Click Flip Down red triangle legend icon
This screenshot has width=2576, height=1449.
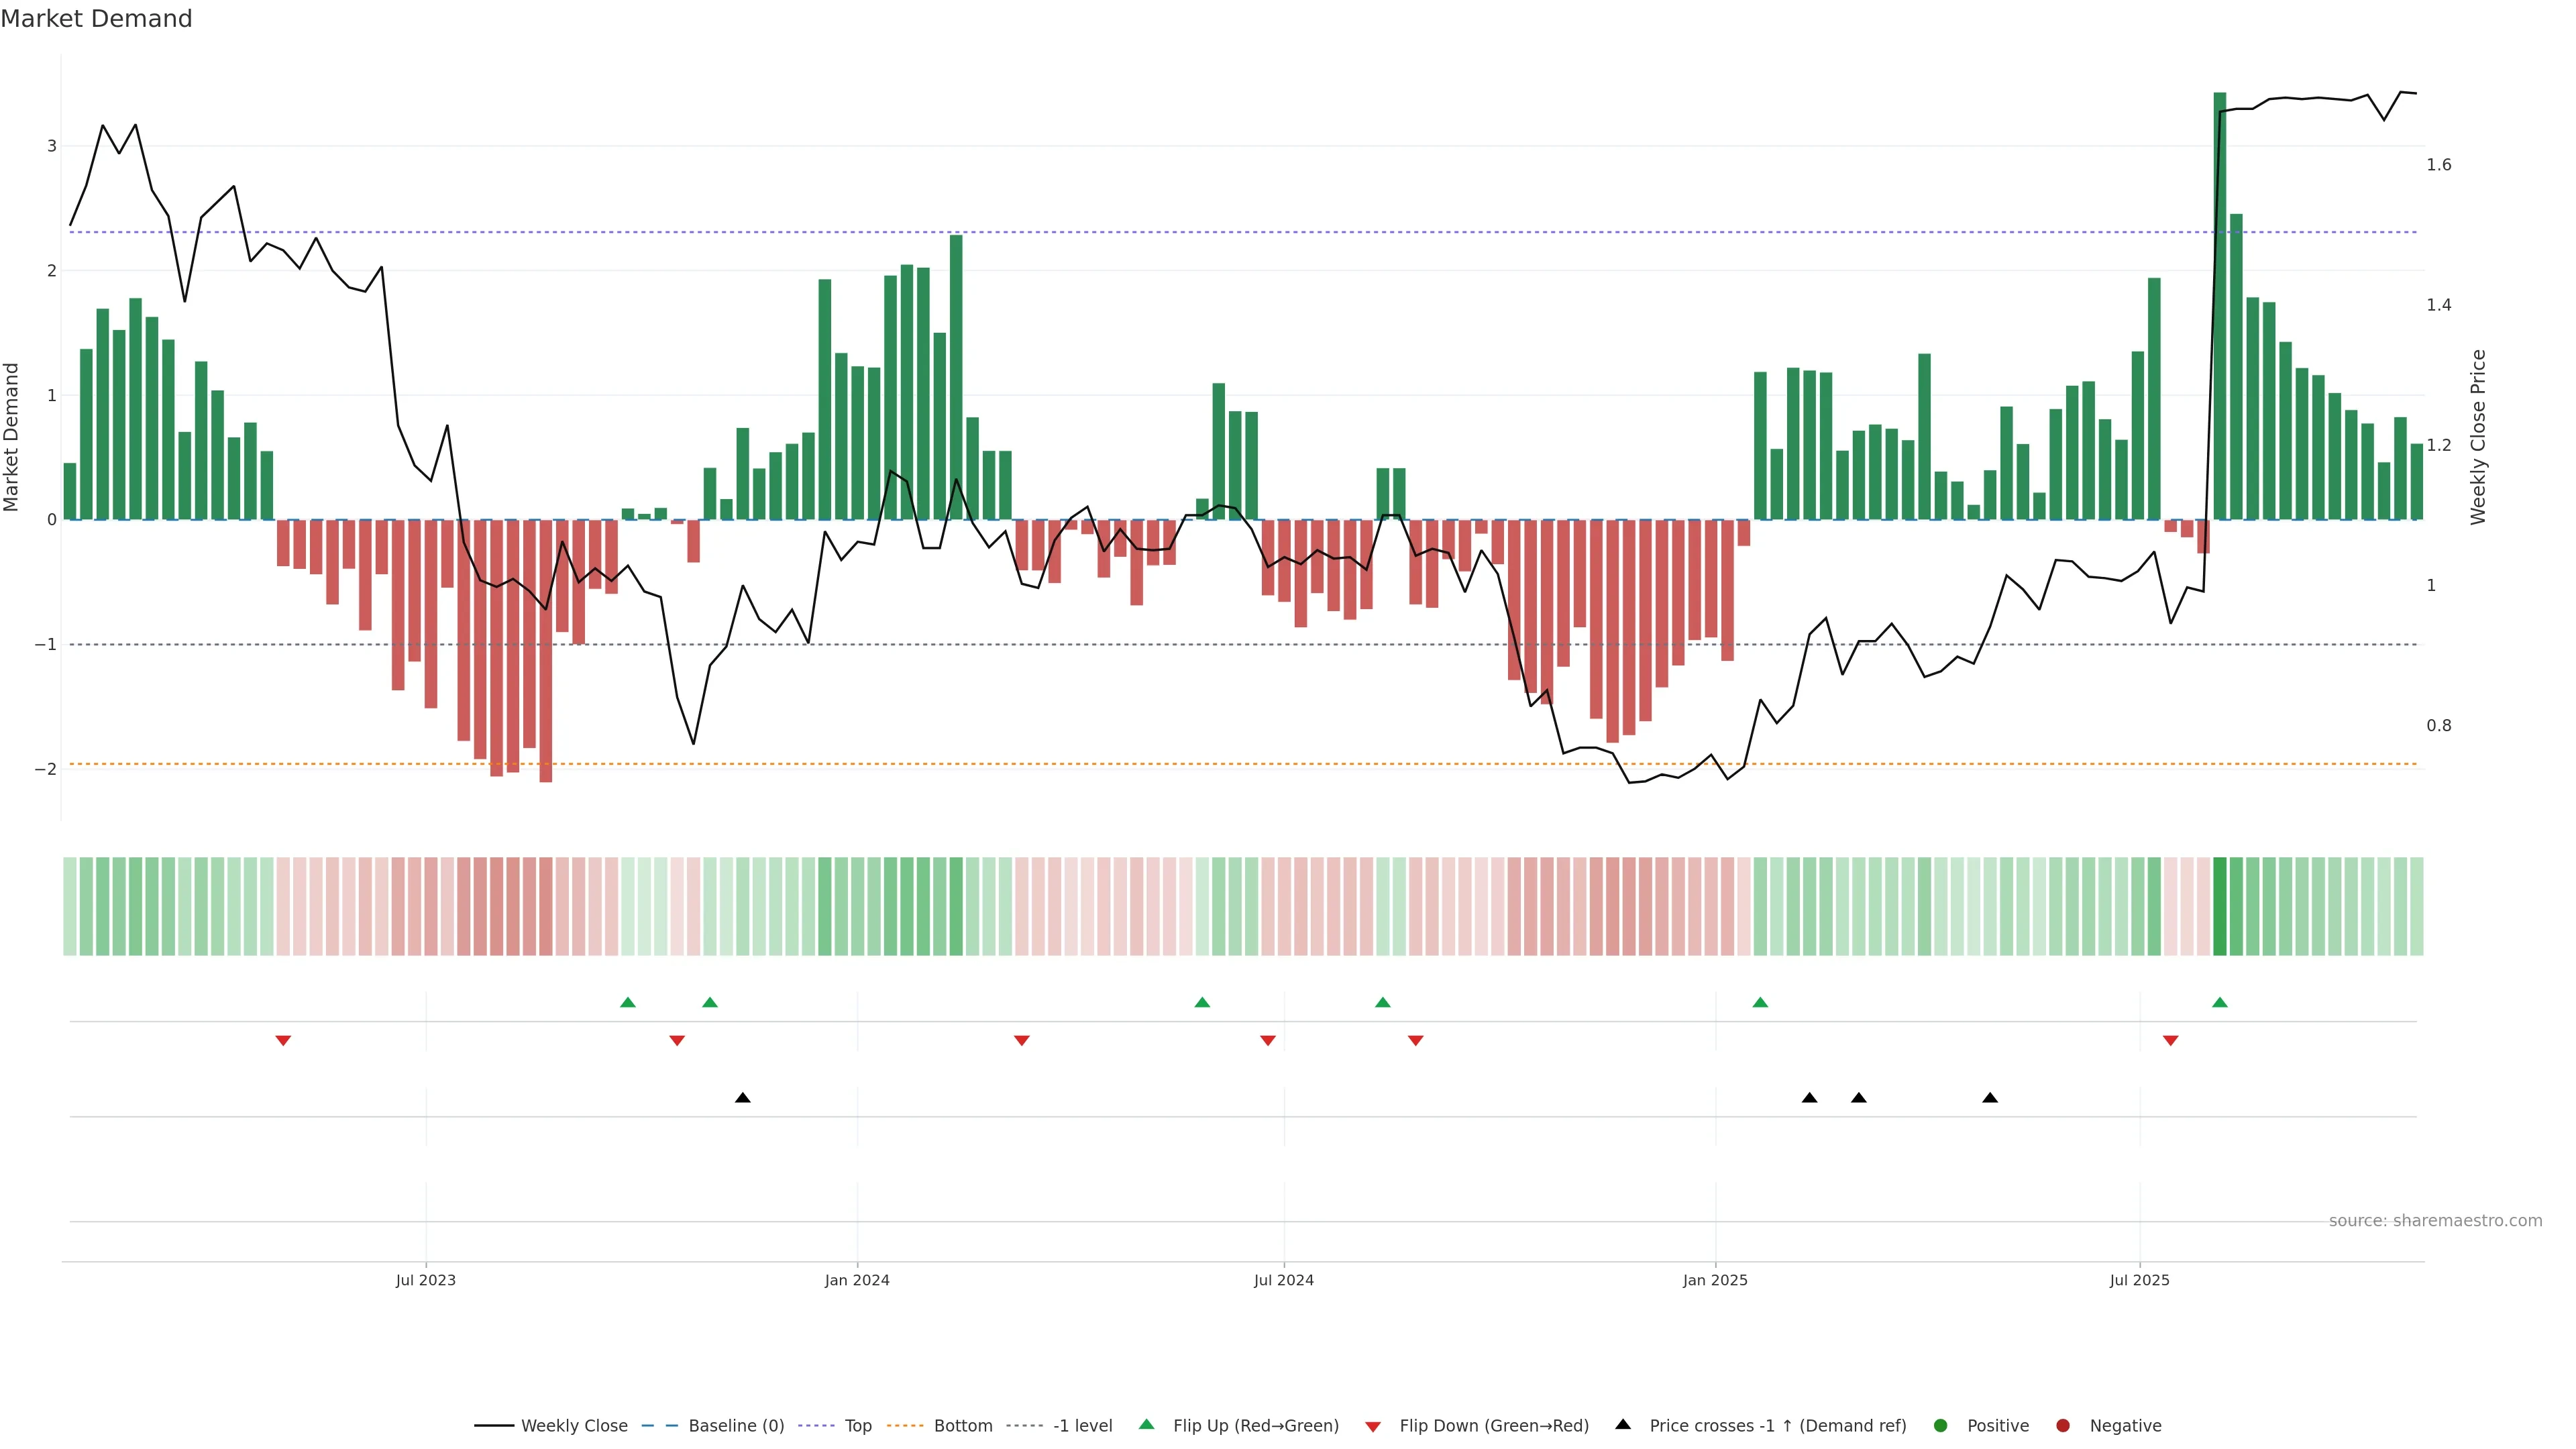pyautogui.click(x=1373, y=1427)
